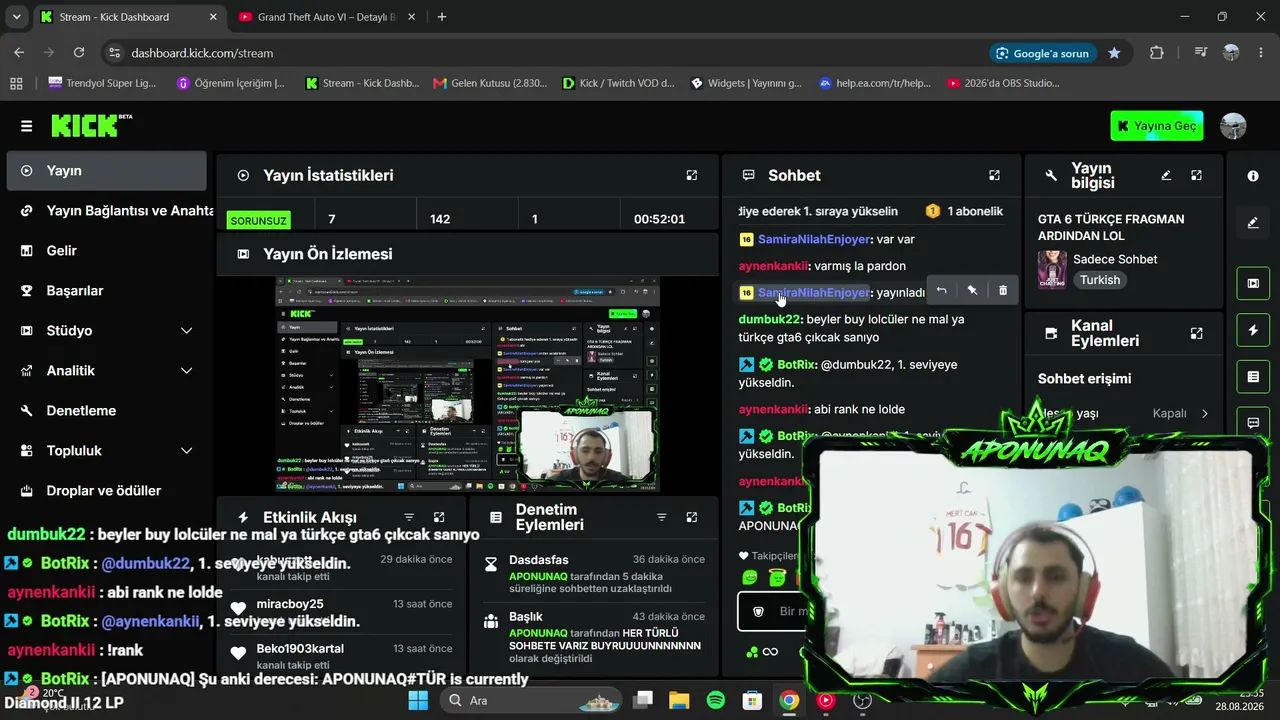The image size is (1280, 720).
Task: Reload the current page
Action: [x=78, y=53]
